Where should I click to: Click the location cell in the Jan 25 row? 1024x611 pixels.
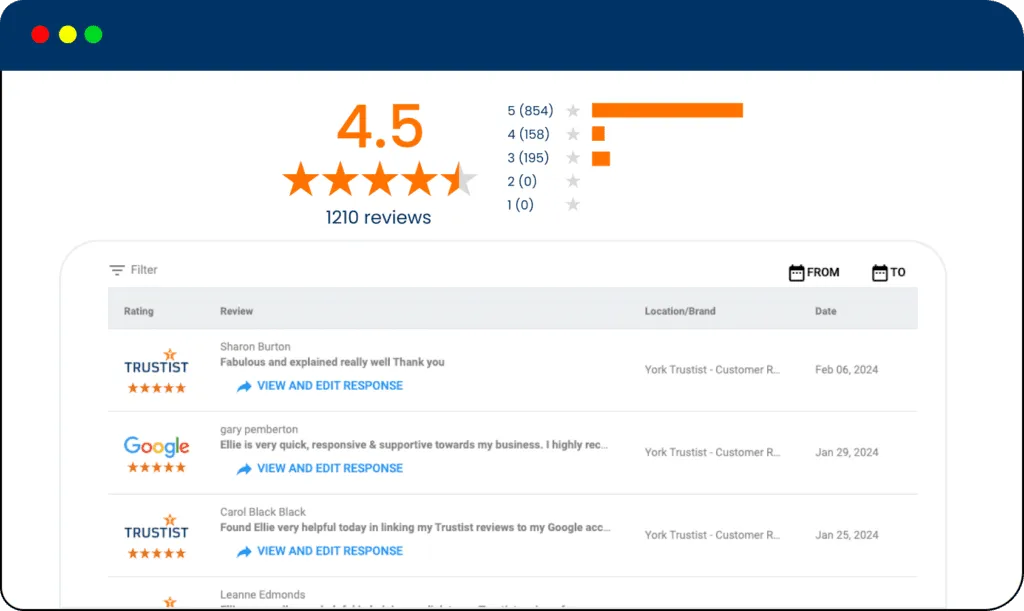(x=712, y=535)
